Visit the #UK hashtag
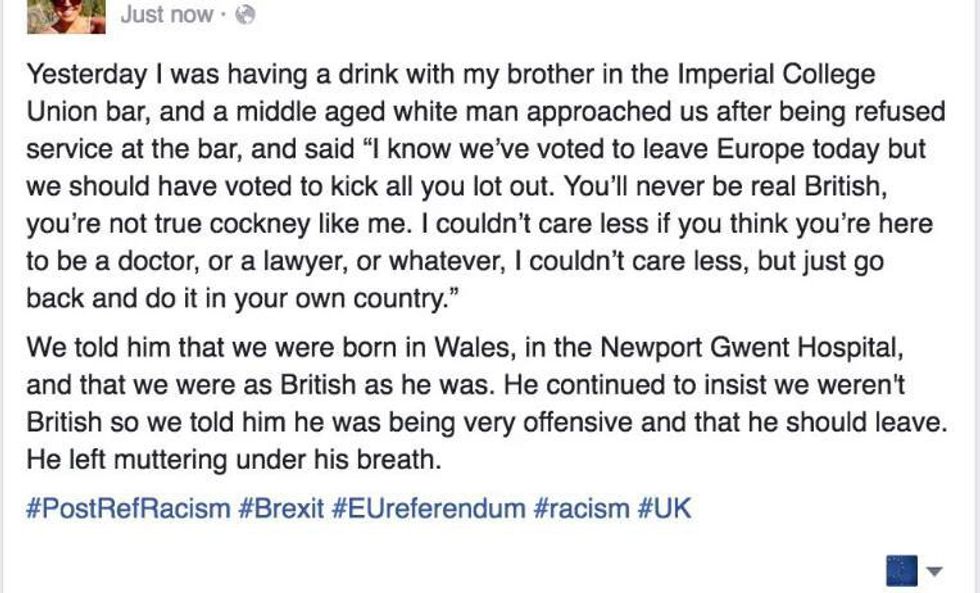Viewport: 980px width, 593px height. coord(663,508)
